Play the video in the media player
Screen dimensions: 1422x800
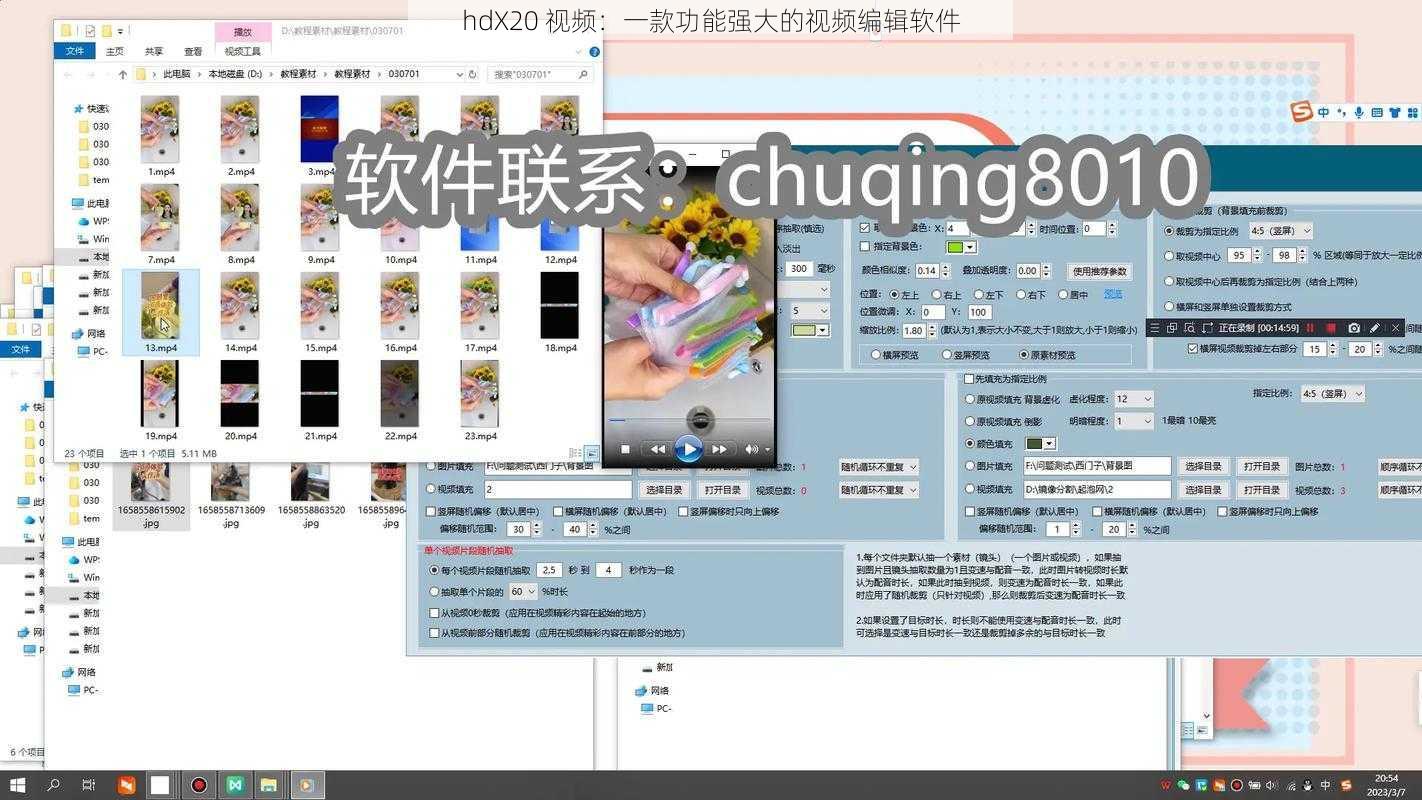[x=688, y=449]
